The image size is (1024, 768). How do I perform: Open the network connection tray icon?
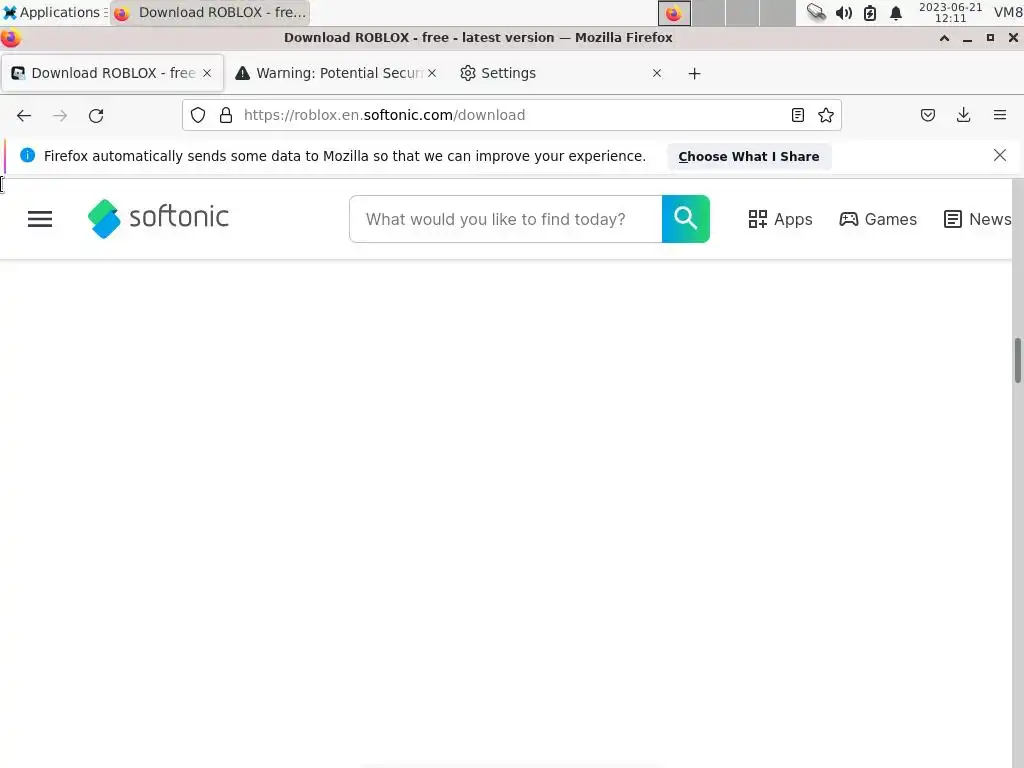[816, 12]
